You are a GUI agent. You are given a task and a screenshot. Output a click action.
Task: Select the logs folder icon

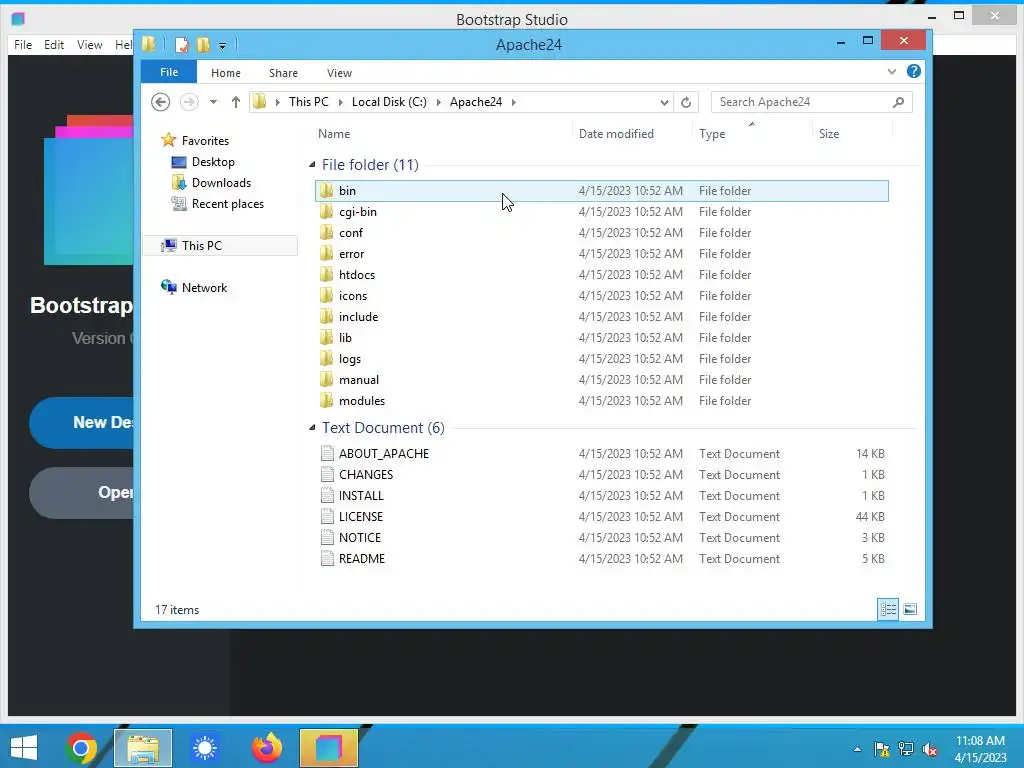tap(327, 359)
